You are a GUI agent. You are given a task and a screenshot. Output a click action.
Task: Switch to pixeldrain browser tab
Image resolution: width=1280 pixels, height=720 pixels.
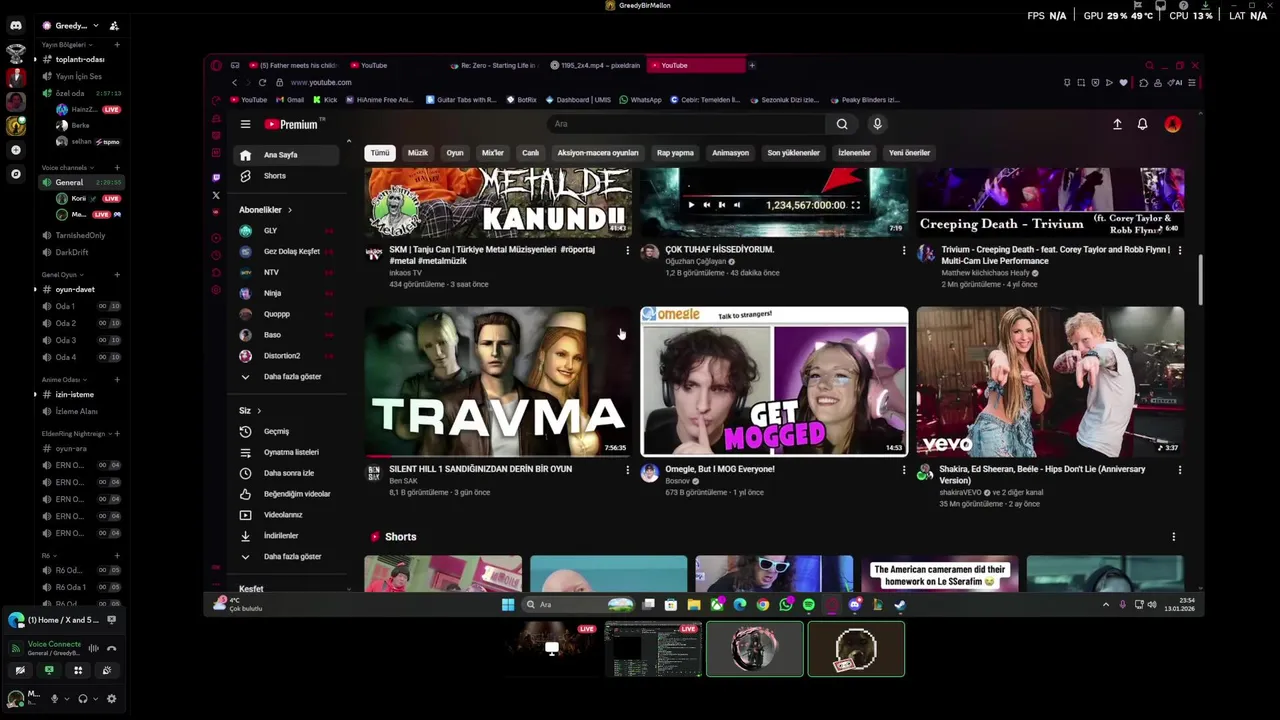(x=595, y=65)
